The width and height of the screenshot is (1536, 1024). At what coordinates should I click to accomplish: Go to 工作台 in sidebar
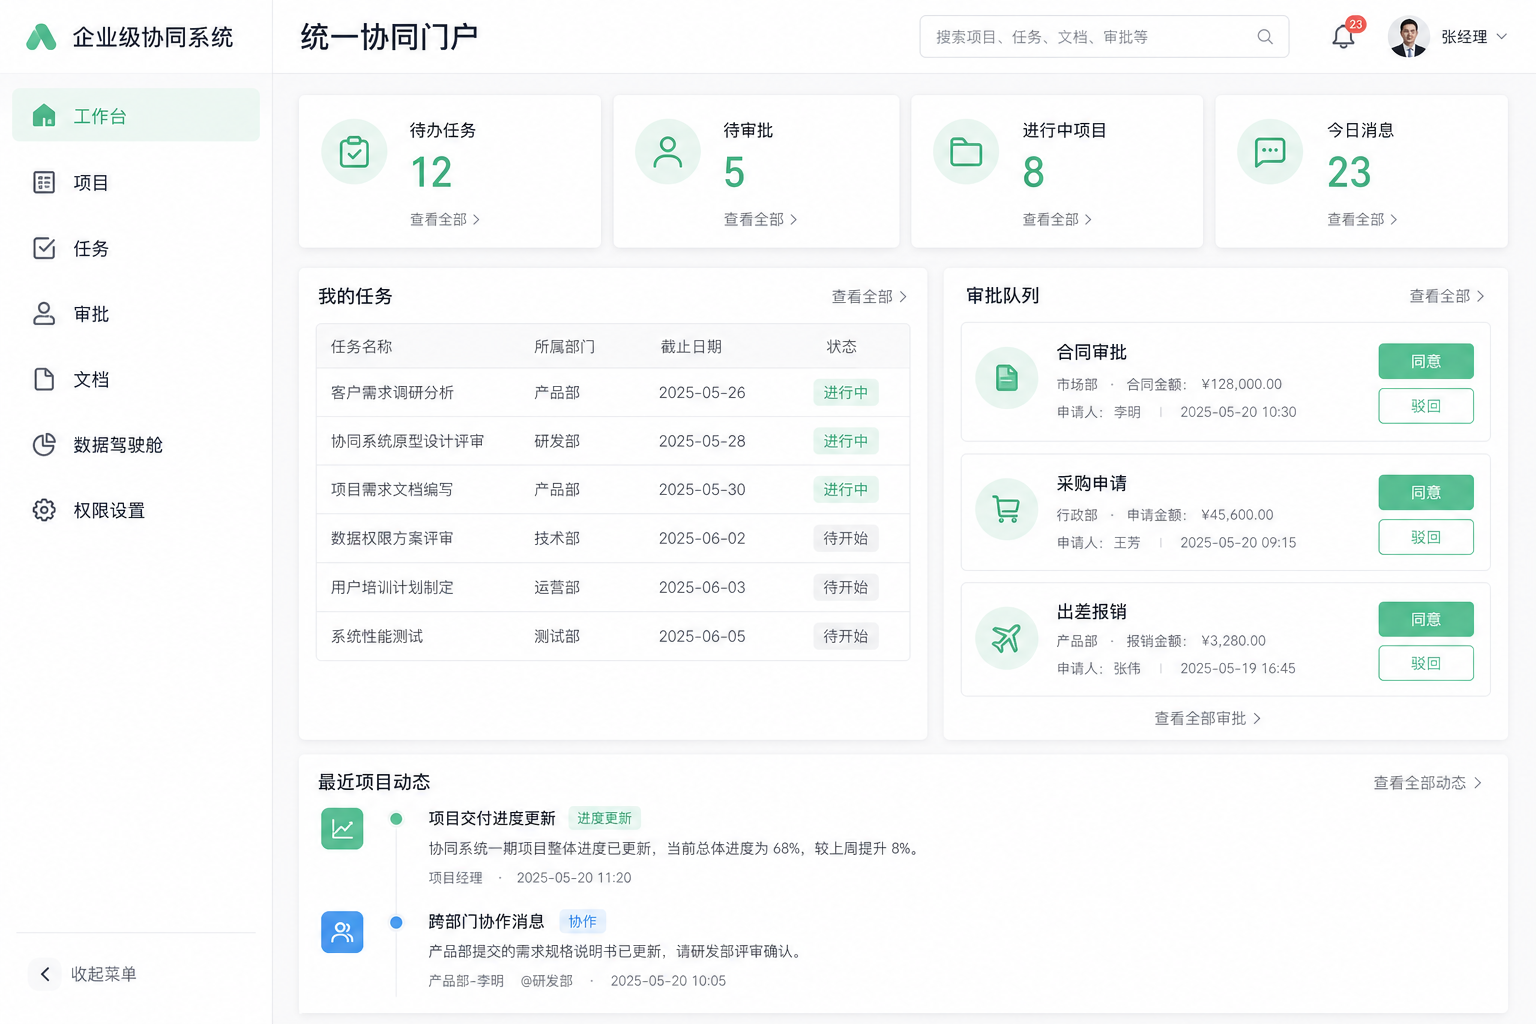136,115
